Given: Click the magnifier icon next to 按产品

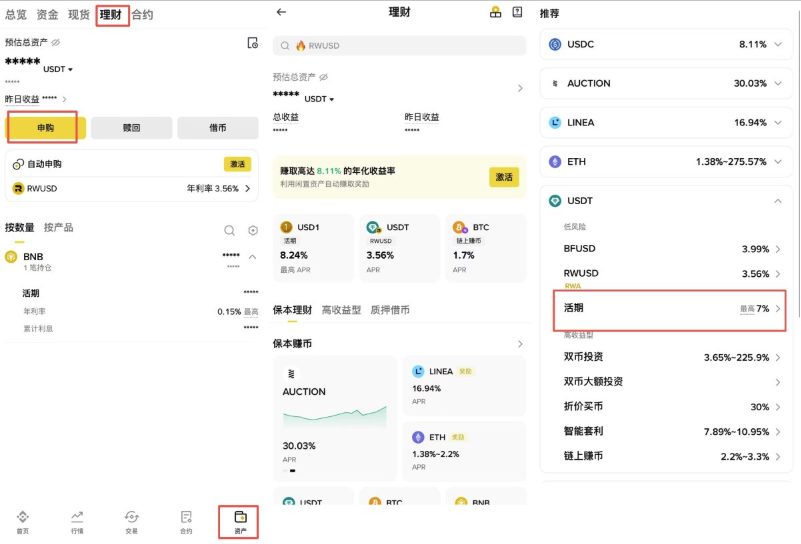Looking at the screenshot, I should point(229,230).
